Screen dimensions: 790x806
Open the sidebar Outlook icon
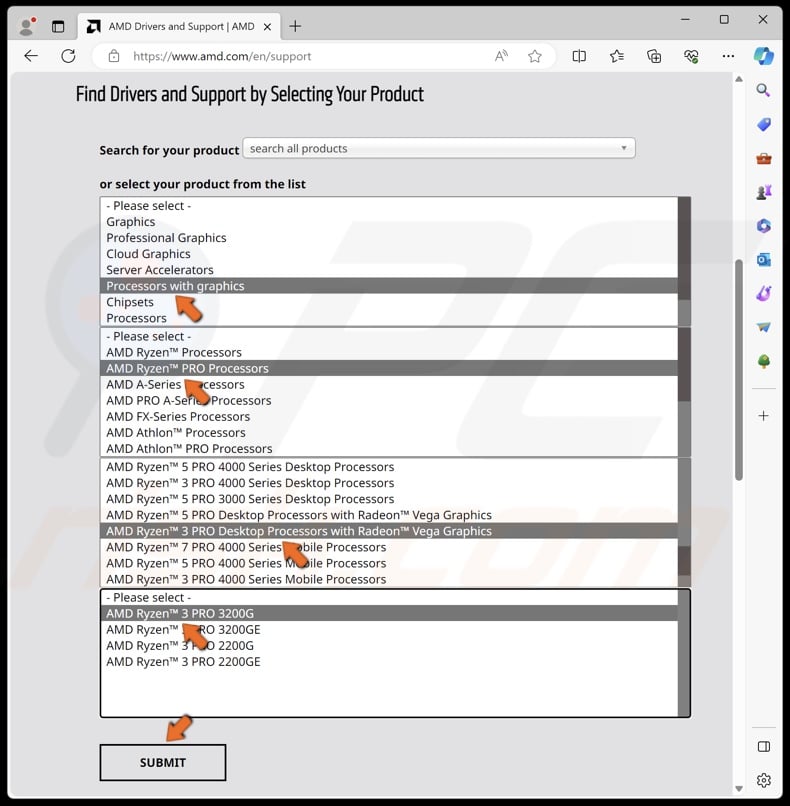click(764, 260)
